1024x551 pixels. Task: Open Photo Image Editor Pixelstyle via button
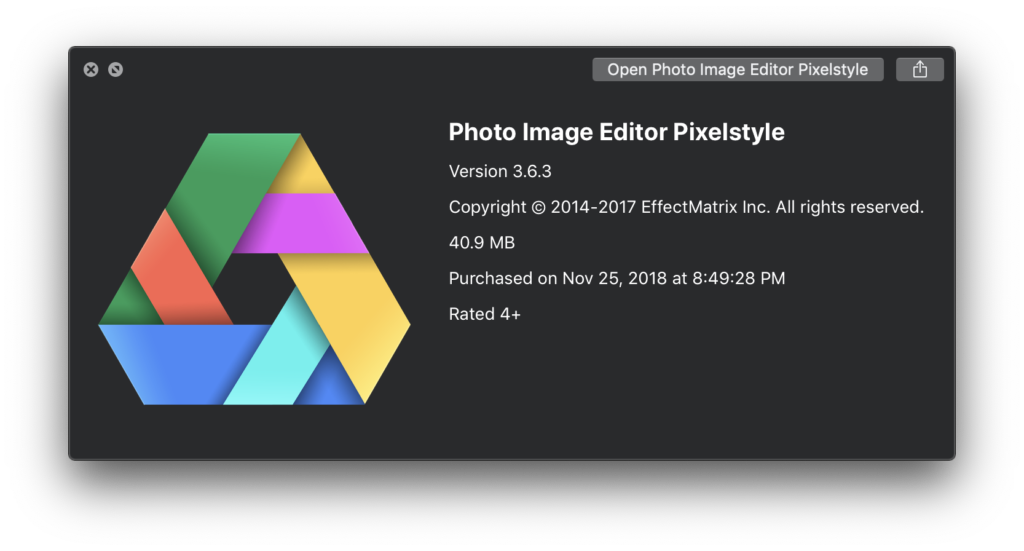[737, 70]
